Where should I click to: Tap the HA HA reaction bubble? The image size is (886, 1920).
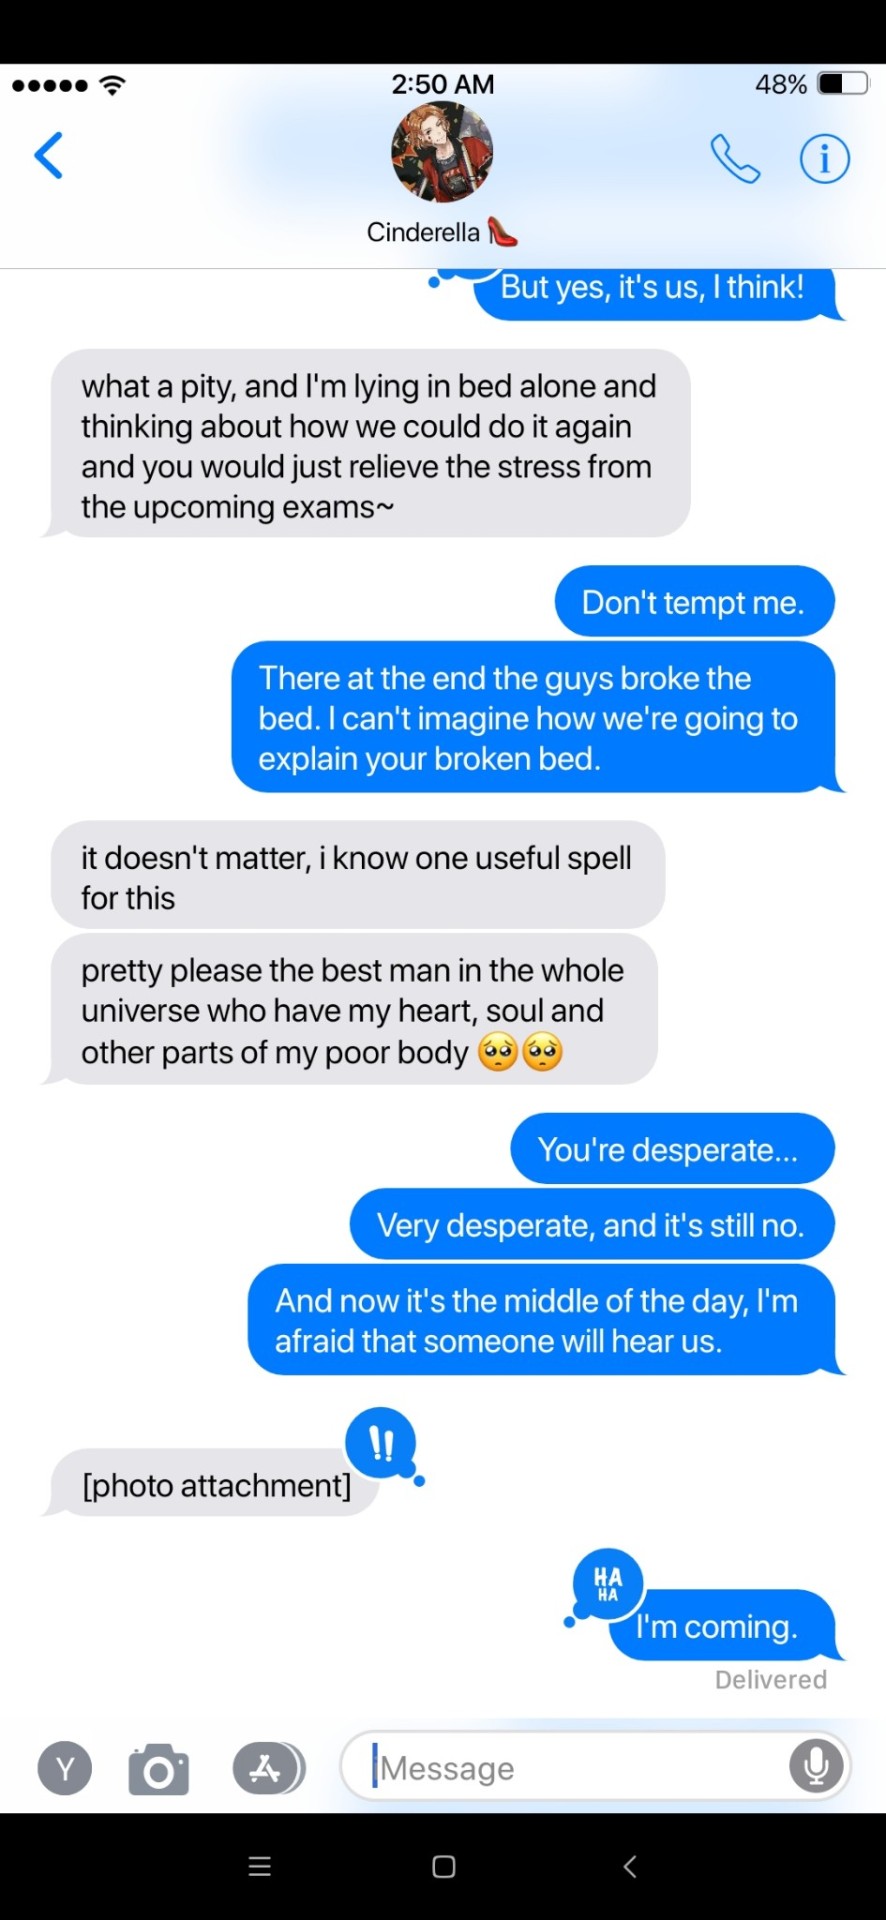tap(608, 1584)
